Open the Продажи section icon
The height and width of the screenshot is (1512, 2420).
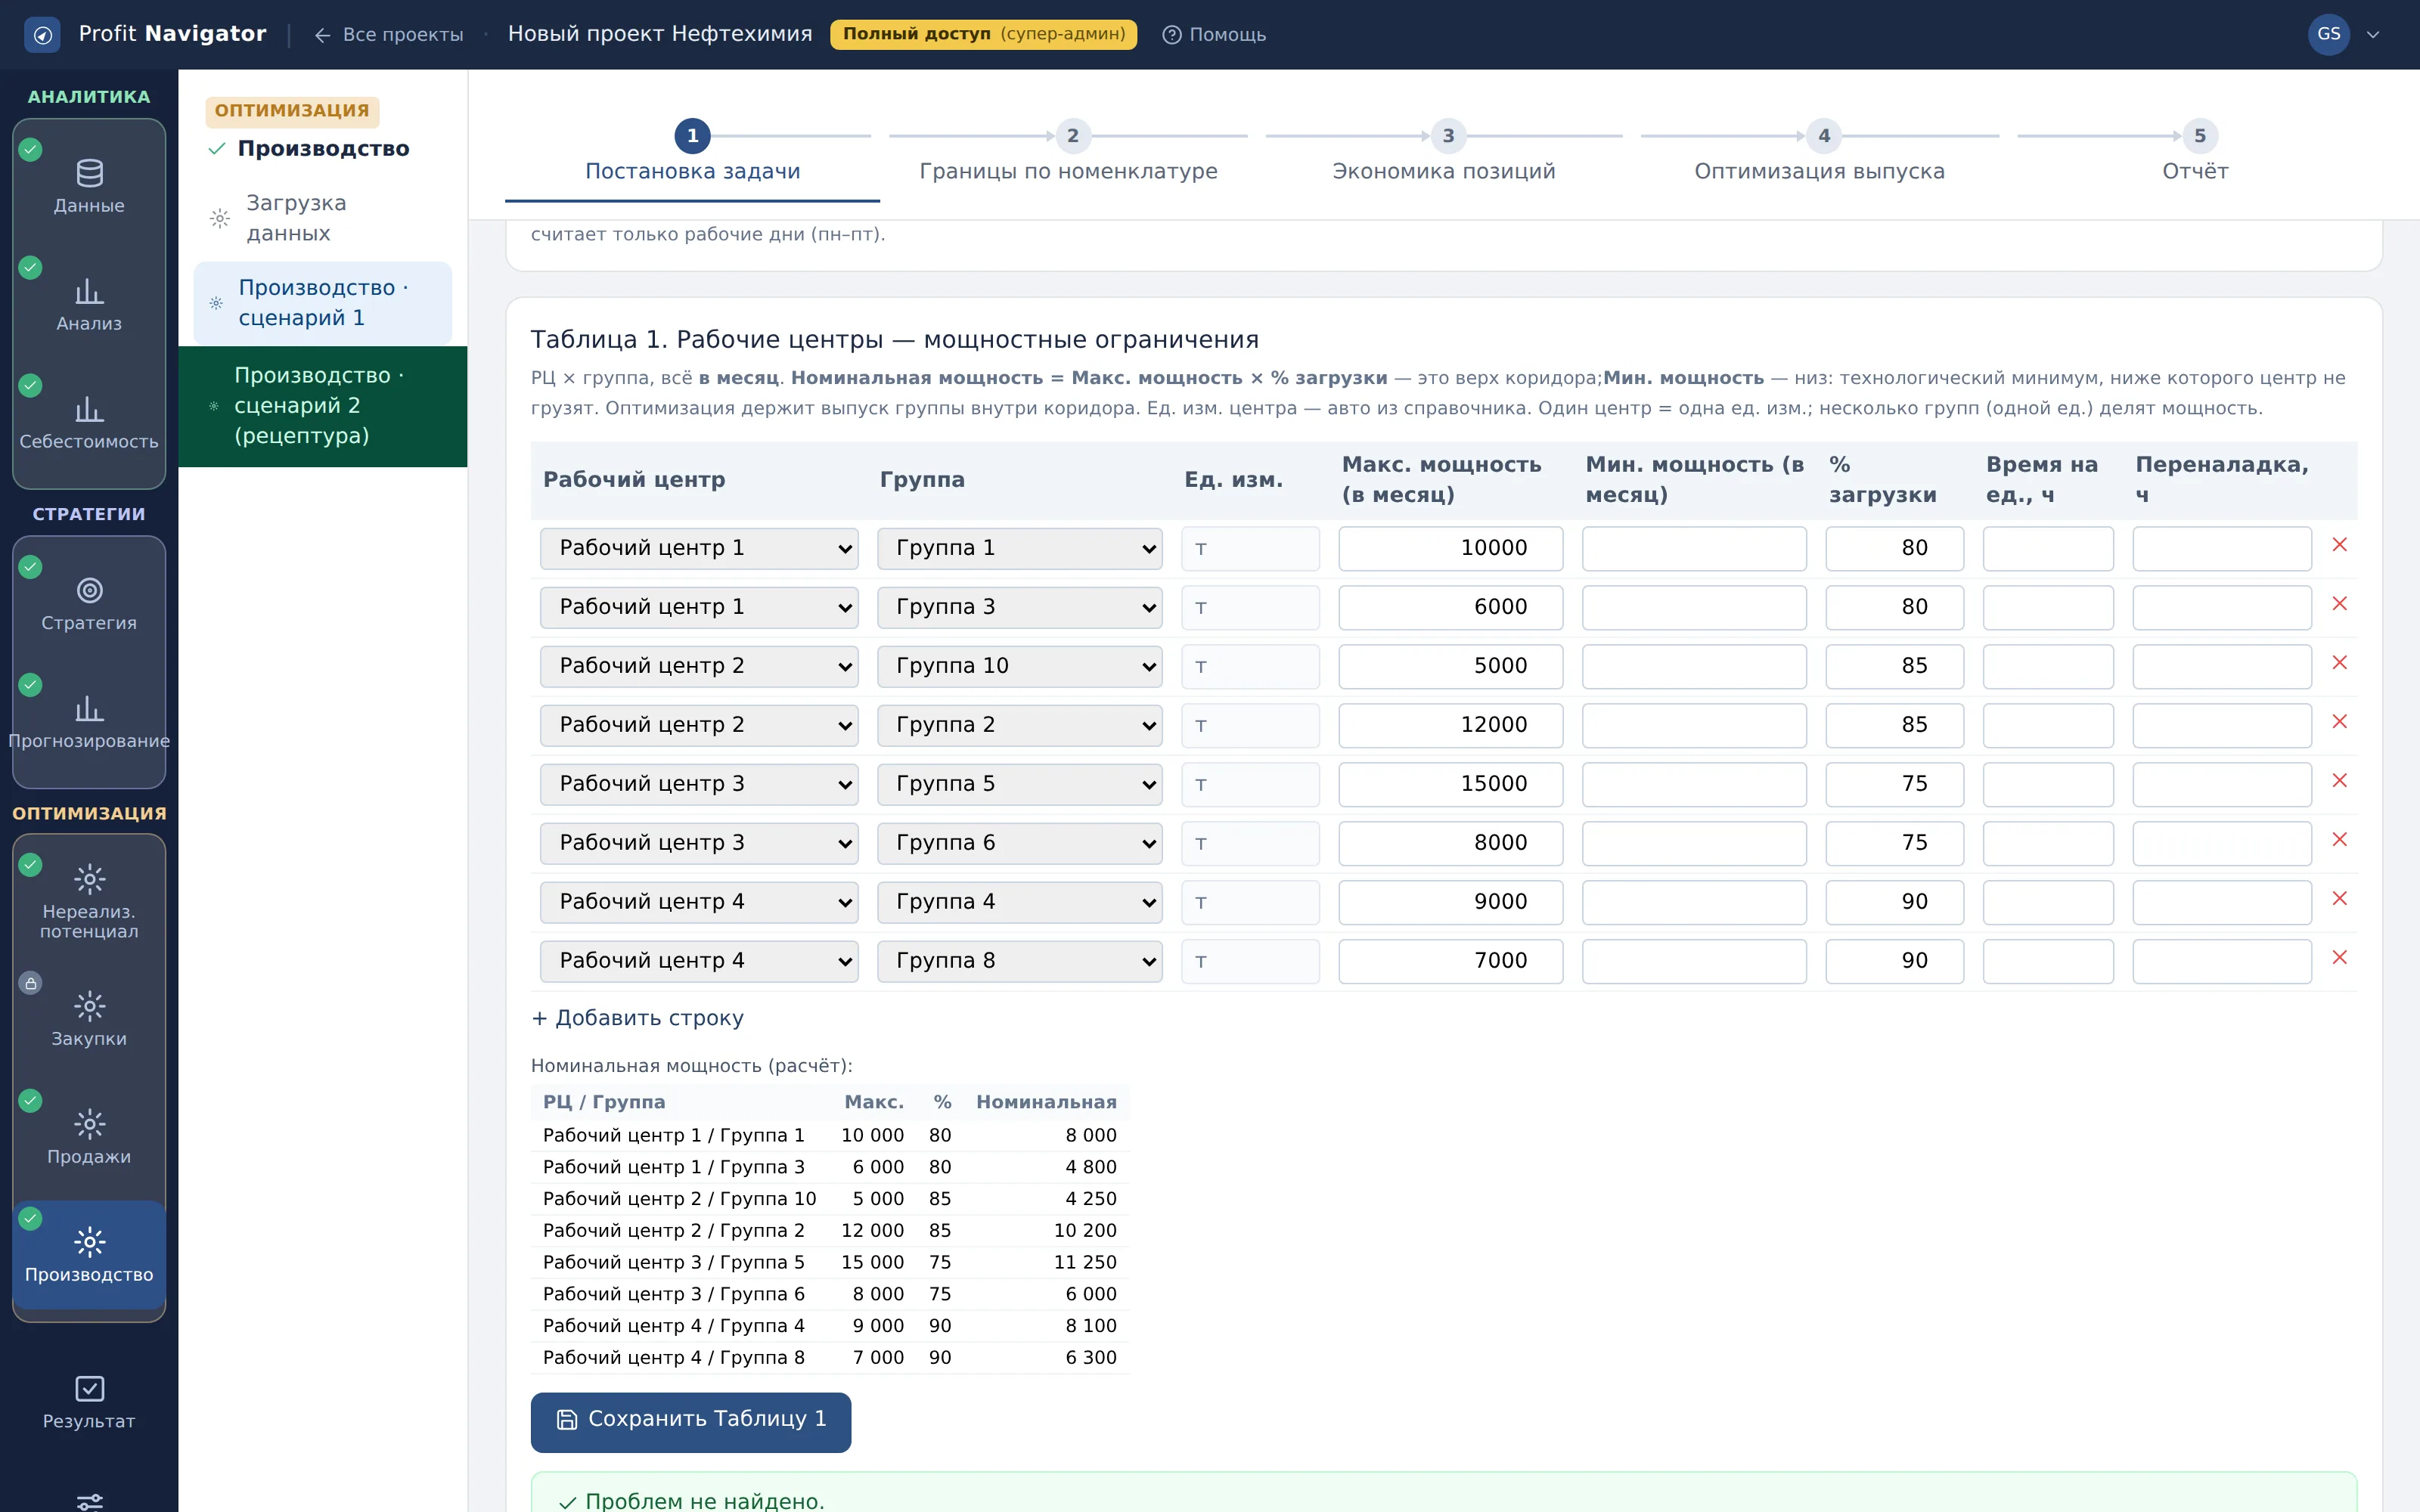coord(89,1124)
